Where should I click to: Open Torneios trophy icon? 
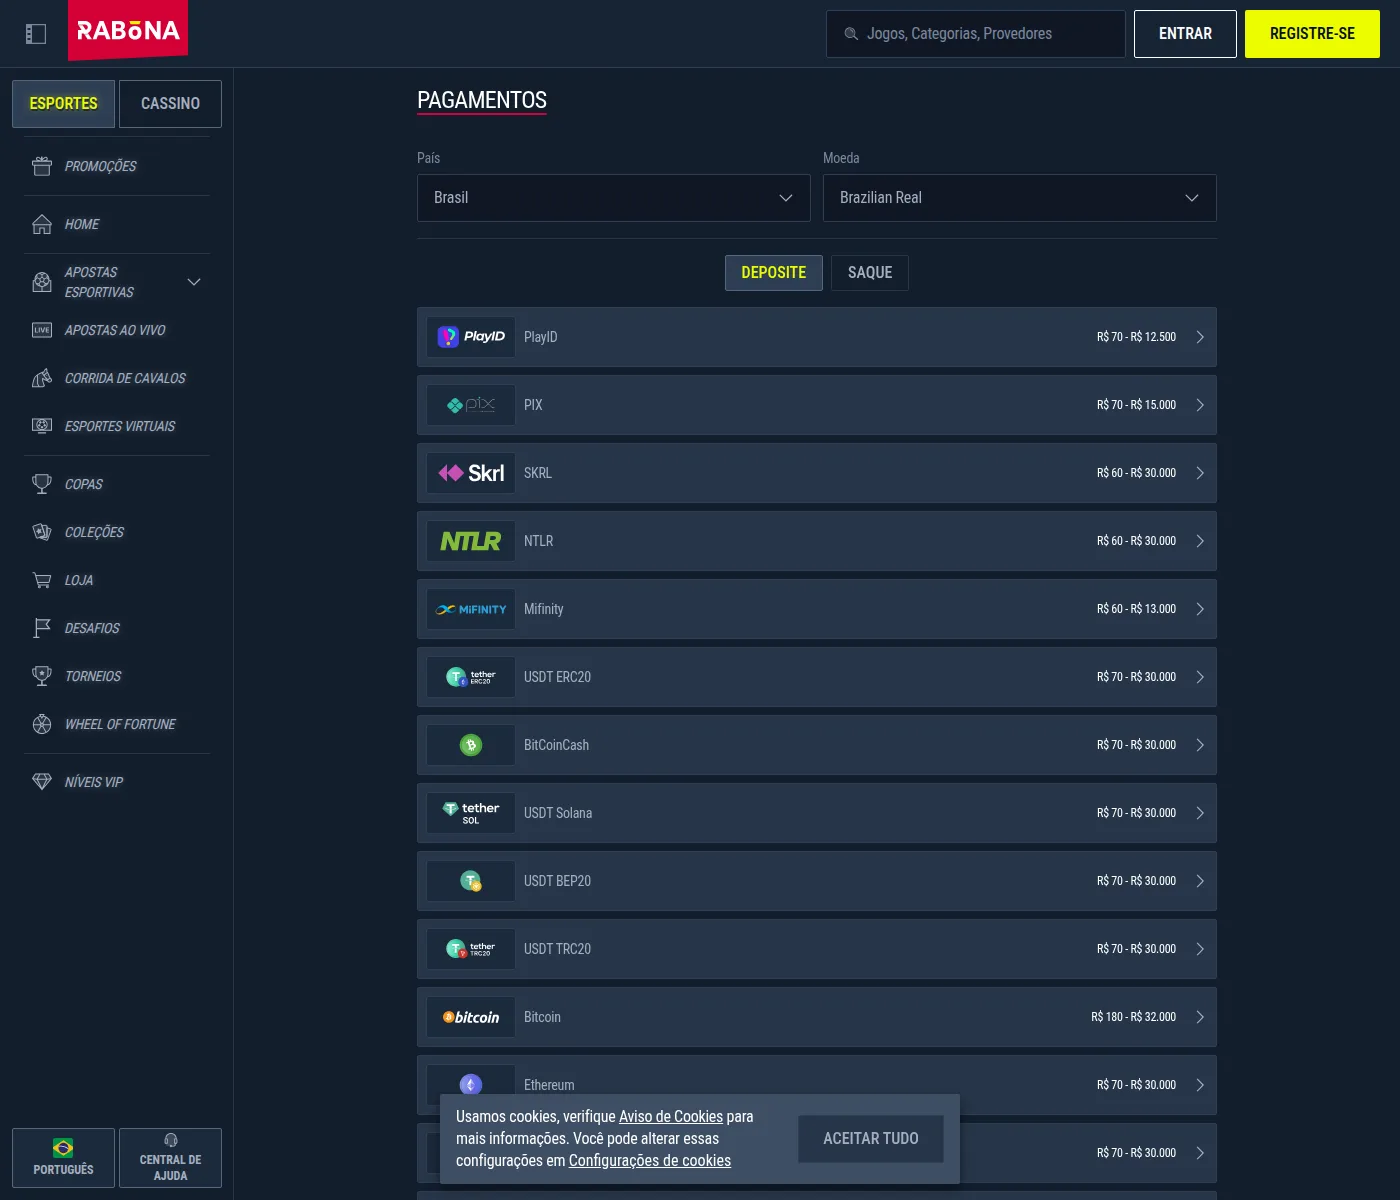tap(42, 676)
